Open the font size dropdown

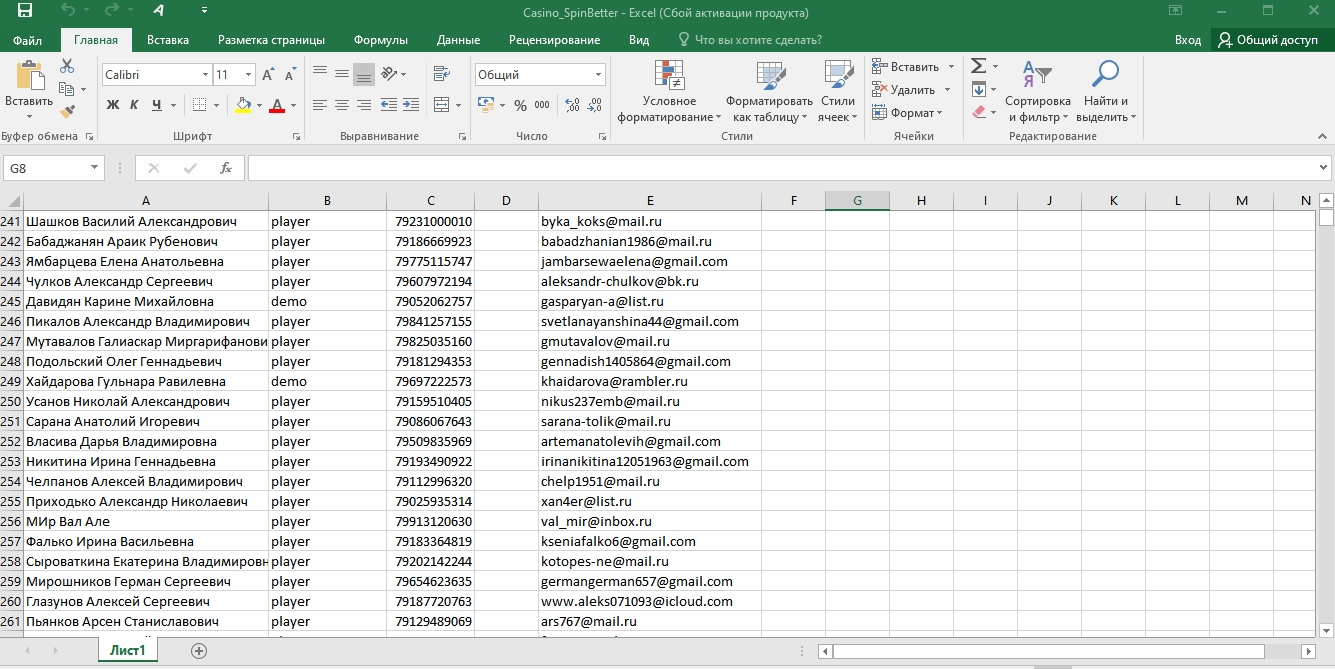(248, 75)
